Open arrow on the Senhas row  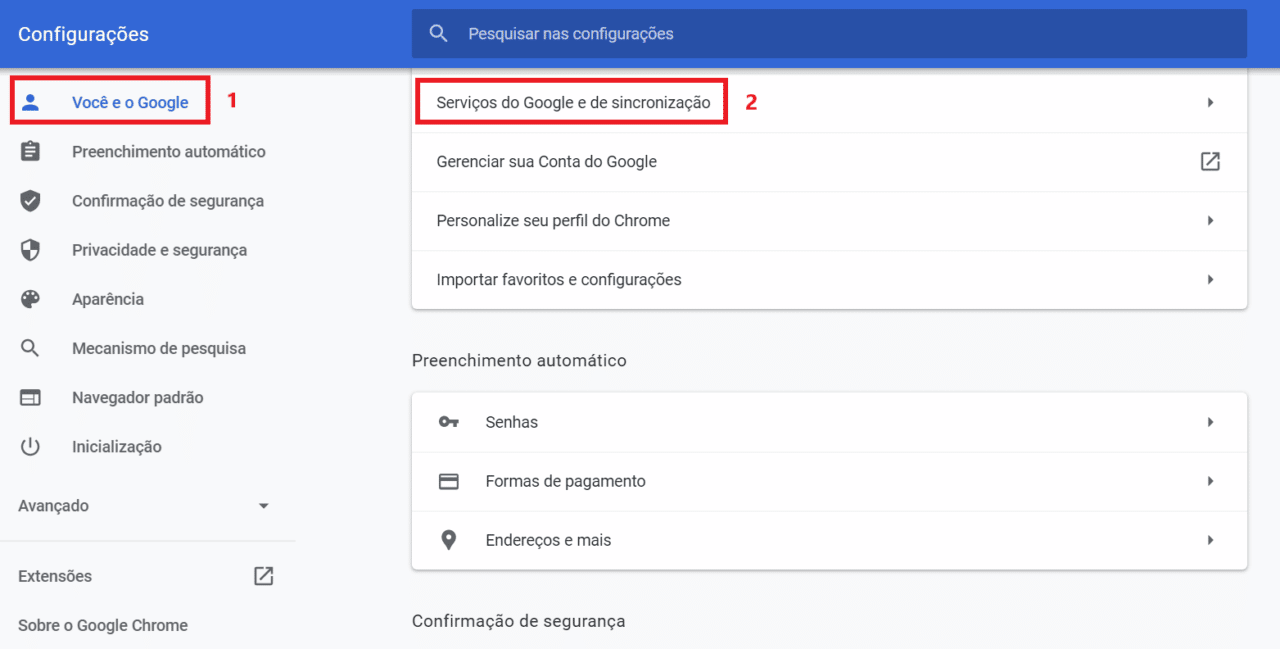pos(1210,422)
